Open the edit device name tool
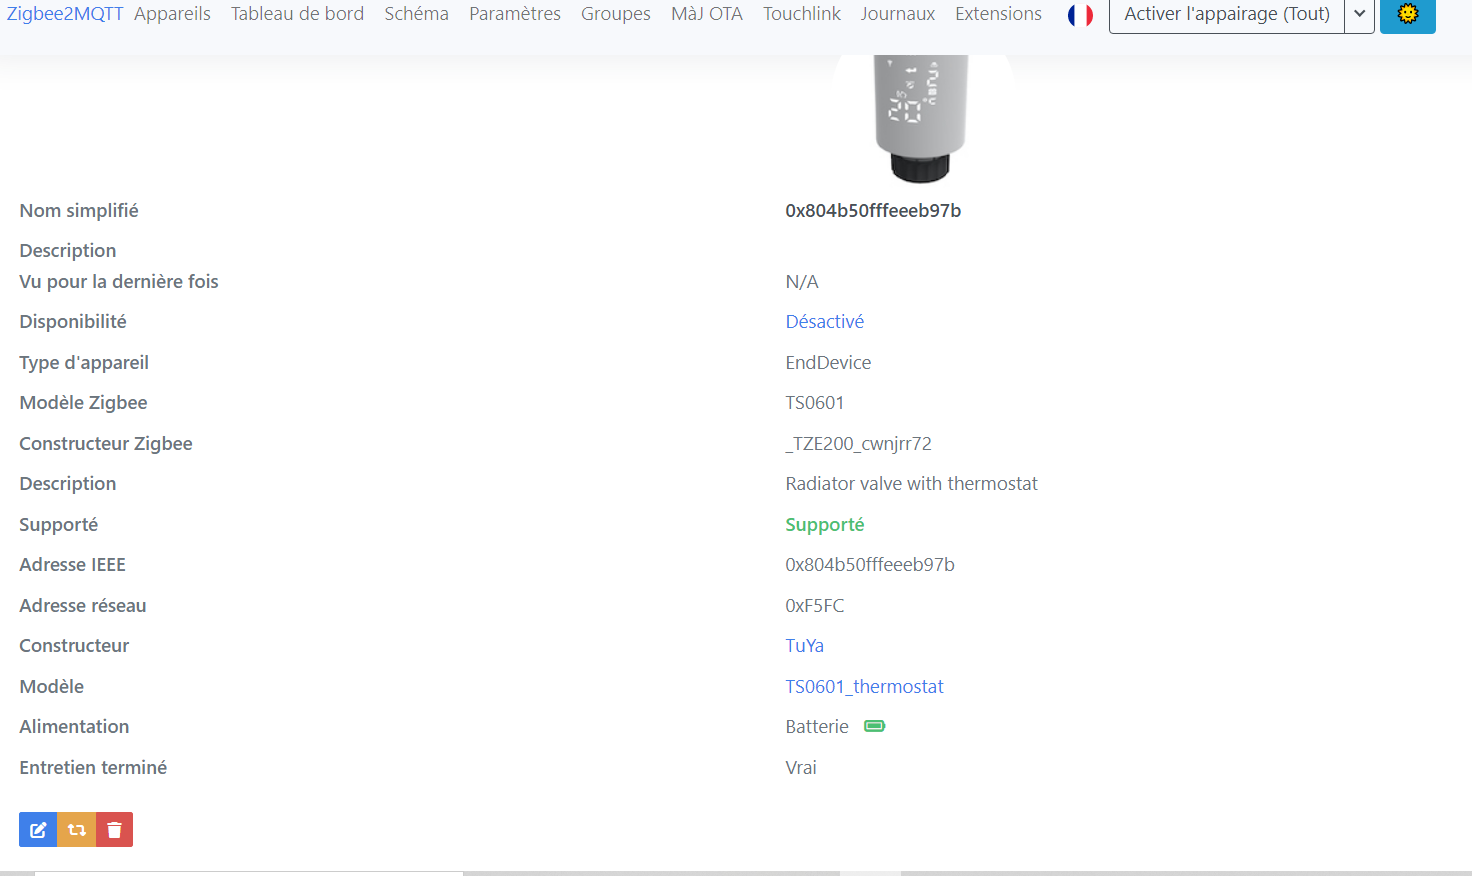The width and height of the screenshot is (1472, 876). pos(37,829)
